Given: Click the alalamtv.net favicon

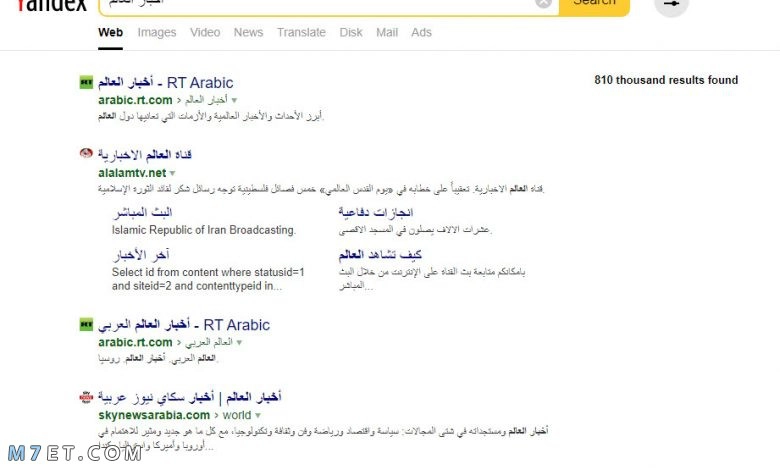Looking at the screenshot, I should (86, 153).
